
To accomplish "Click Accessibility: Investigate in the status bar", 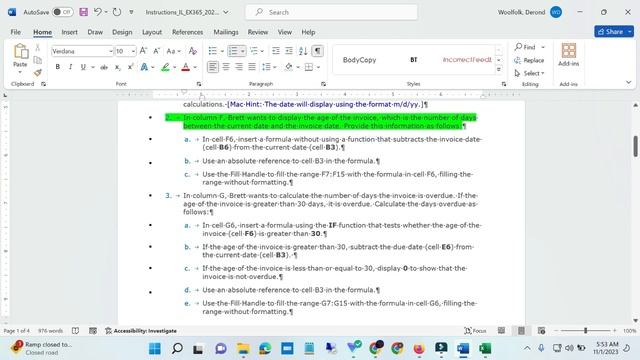I will tap(141, 331).
